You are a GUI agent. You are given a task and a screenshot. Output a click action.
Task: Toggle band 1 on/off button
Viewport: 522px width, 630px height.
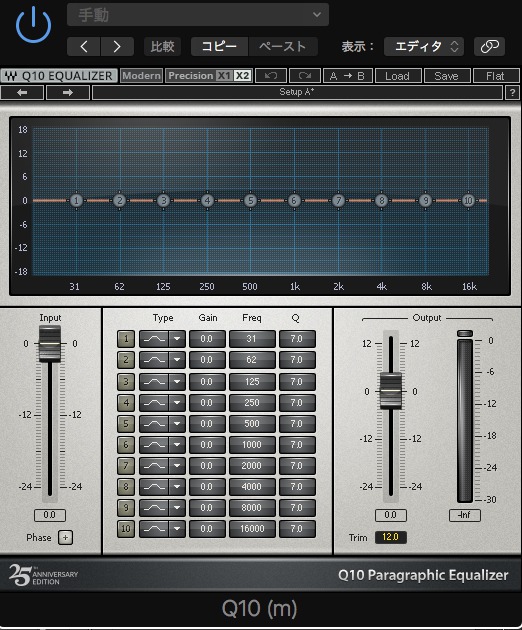point(126,339)
